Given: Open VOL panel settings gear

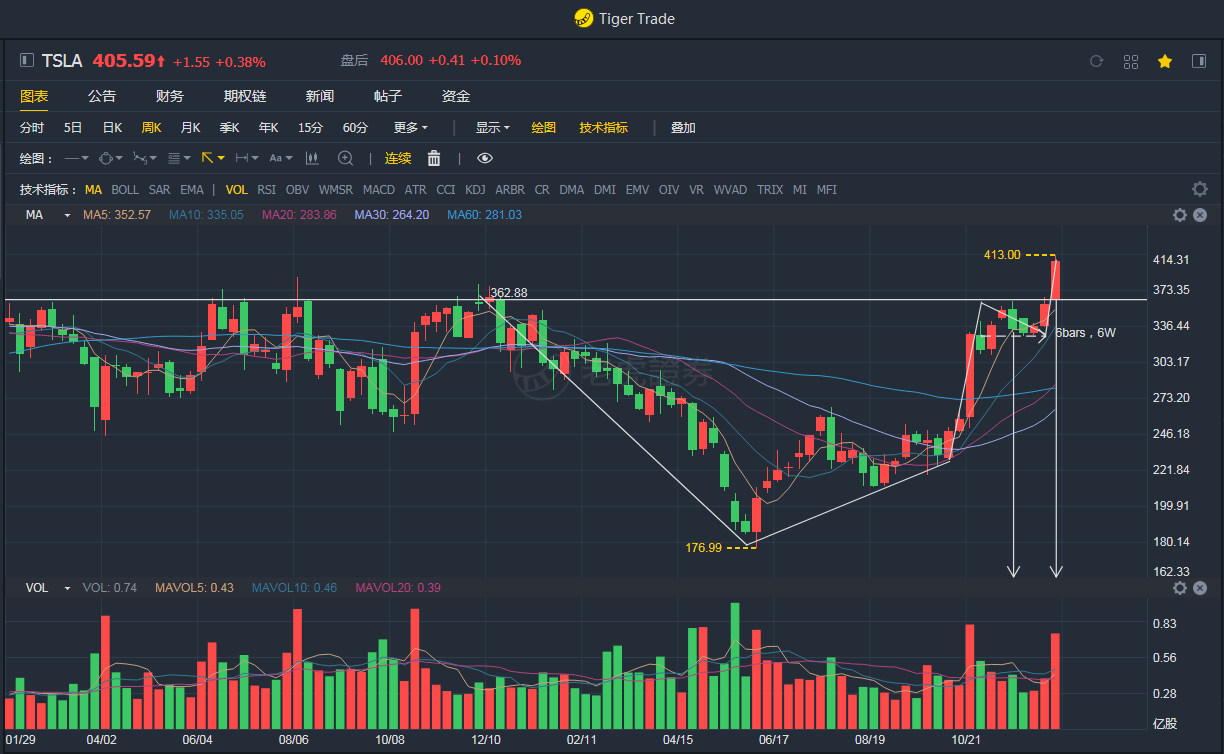Looking at the screenshot, I should (x=1180, y=588).
